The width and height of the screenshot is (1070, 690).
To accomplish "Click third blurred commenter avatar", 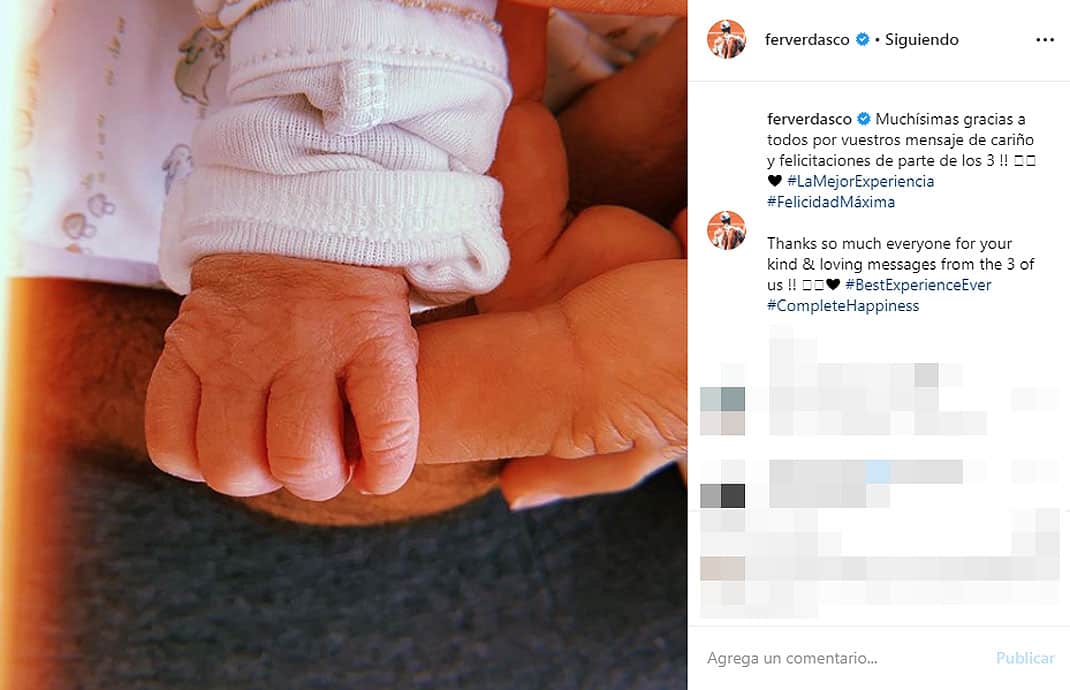I will (x=723, y=569).
